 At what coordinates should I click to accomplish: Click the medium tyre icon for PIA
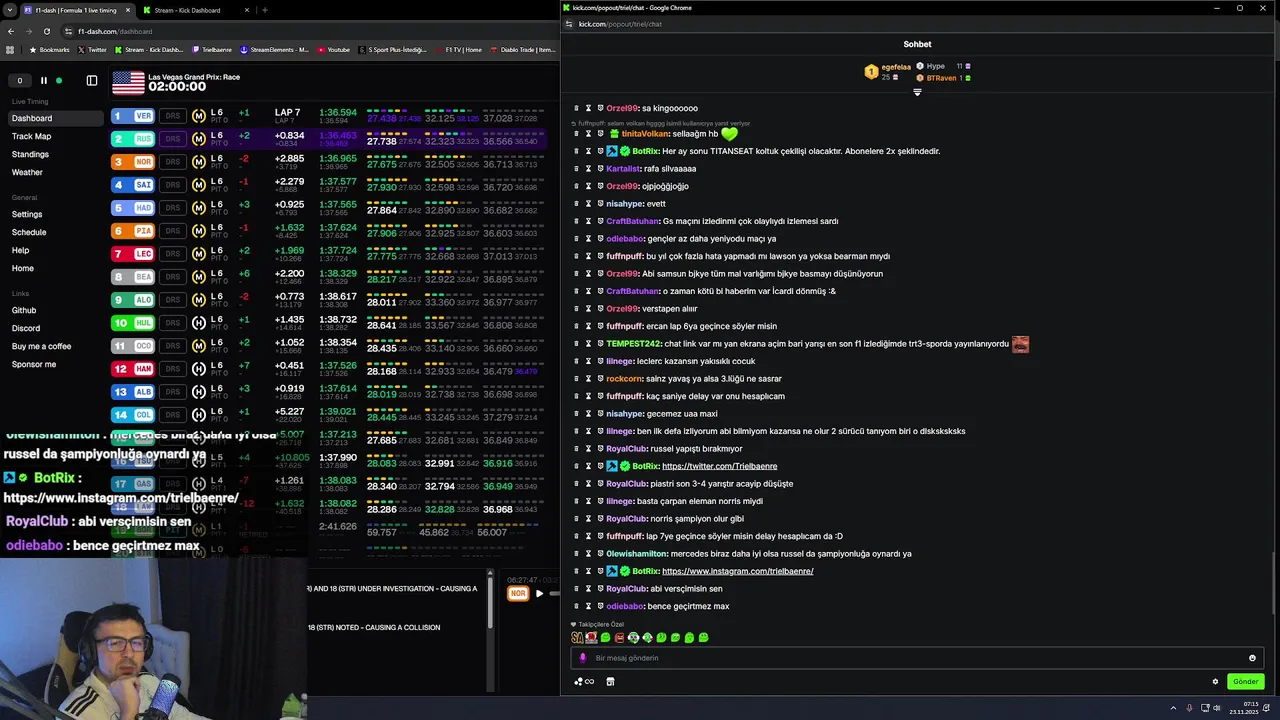199,230
